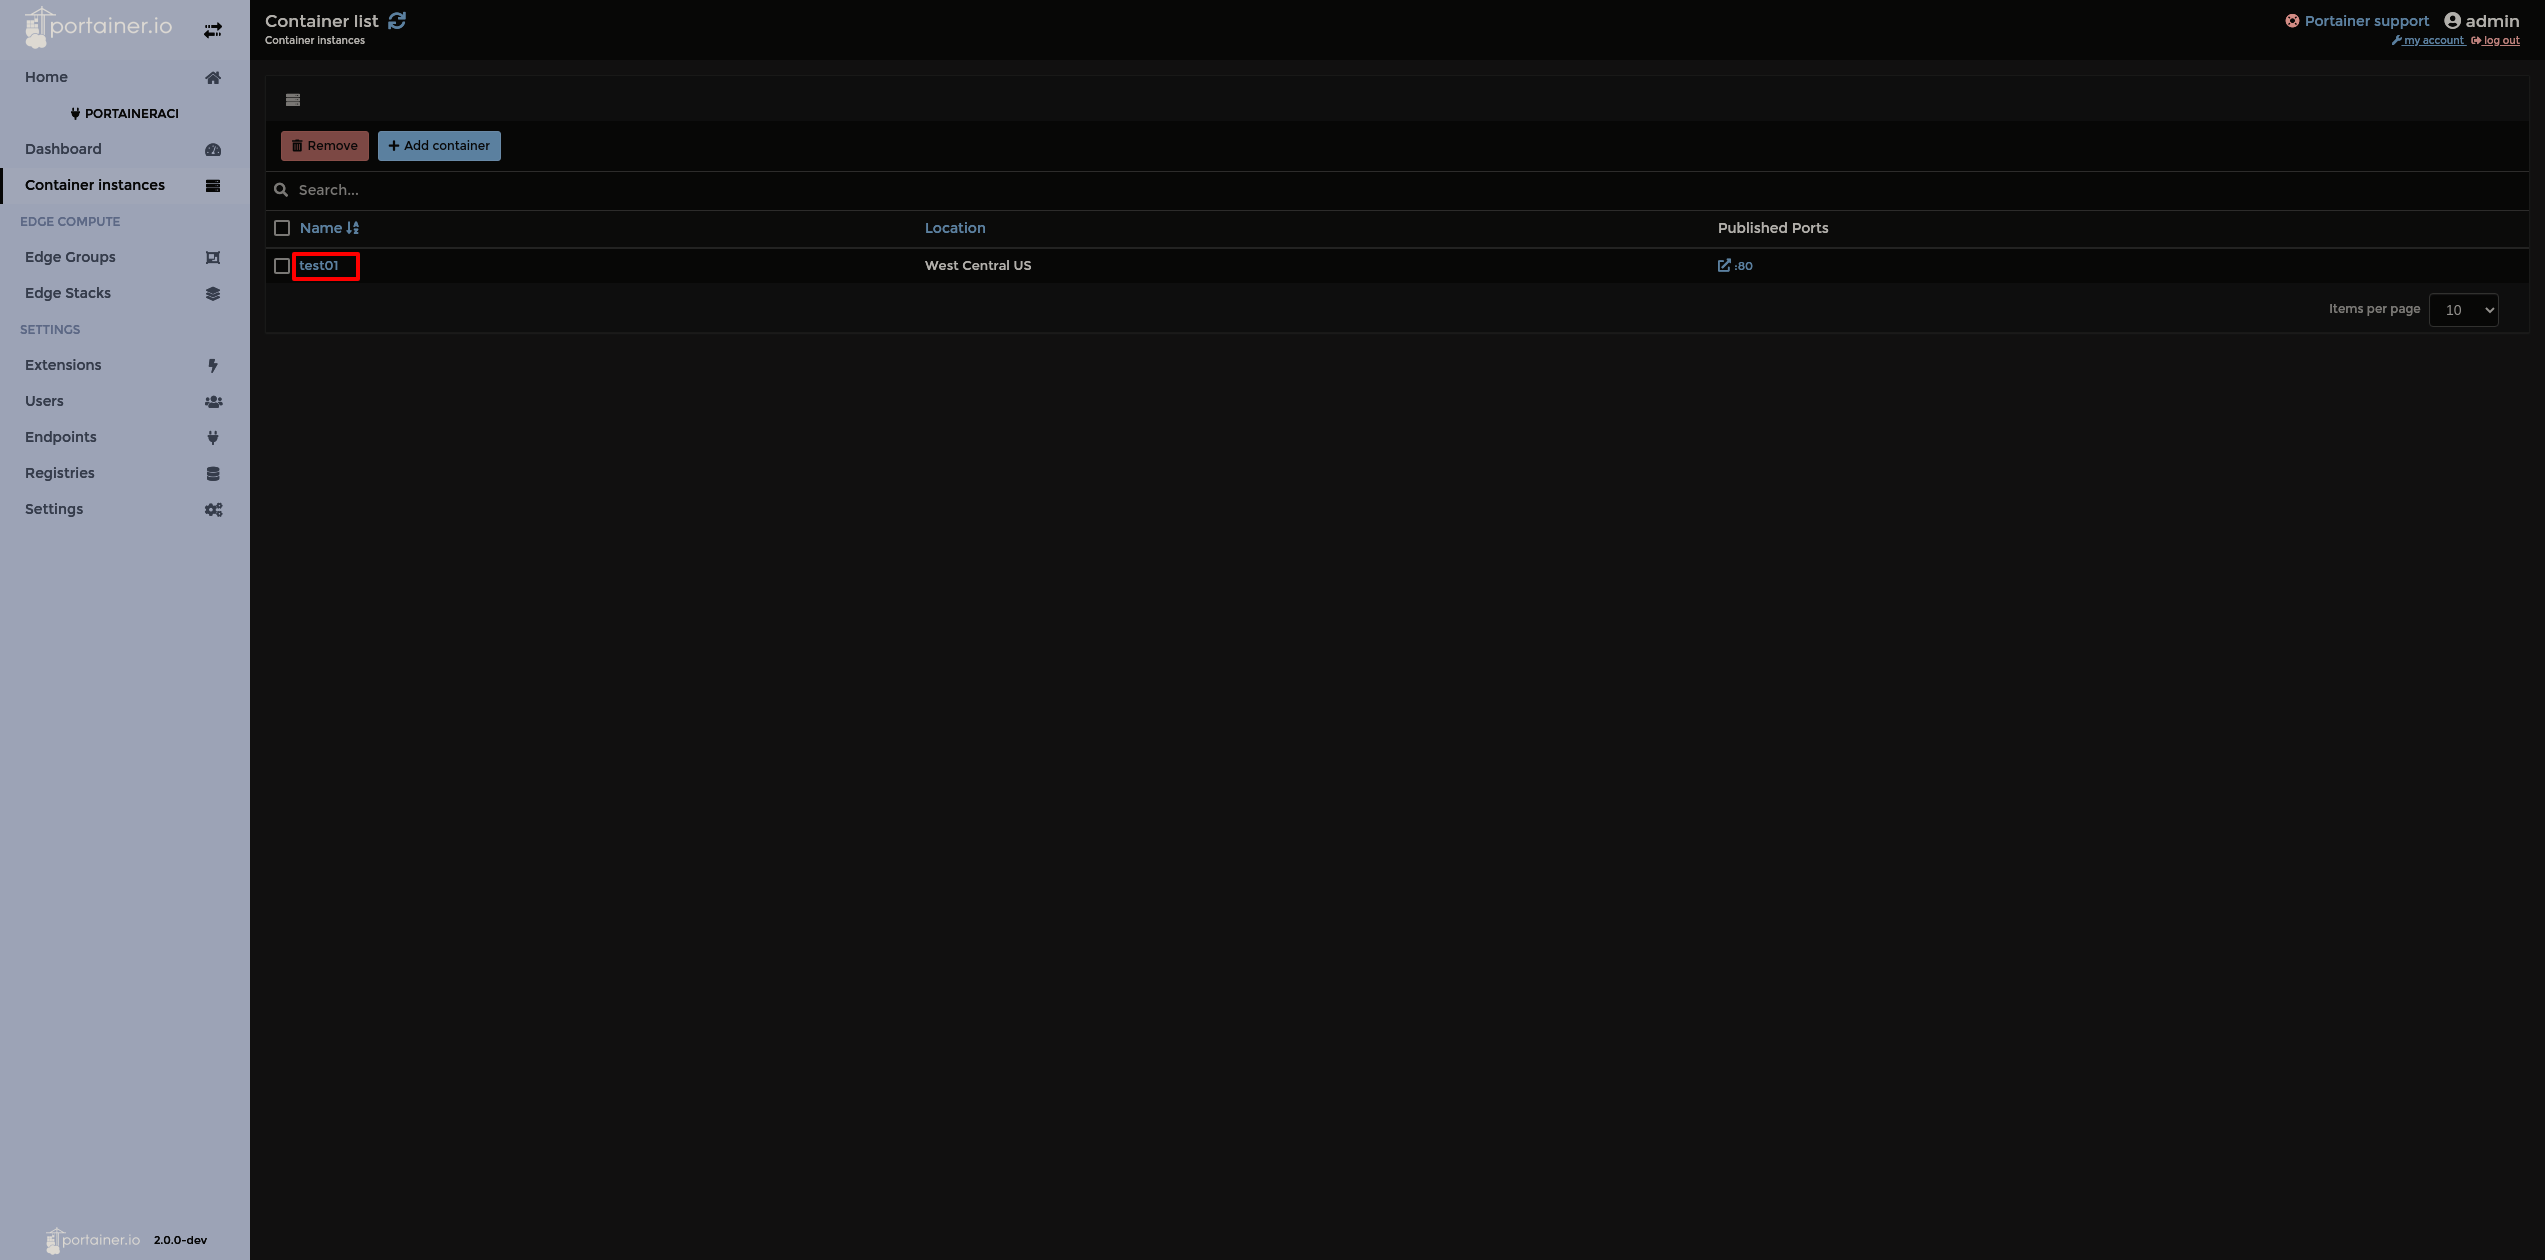Viewport: 2545px width, 1260px height.
Task: Refresh the Container list
Action: tap(398, 20)
